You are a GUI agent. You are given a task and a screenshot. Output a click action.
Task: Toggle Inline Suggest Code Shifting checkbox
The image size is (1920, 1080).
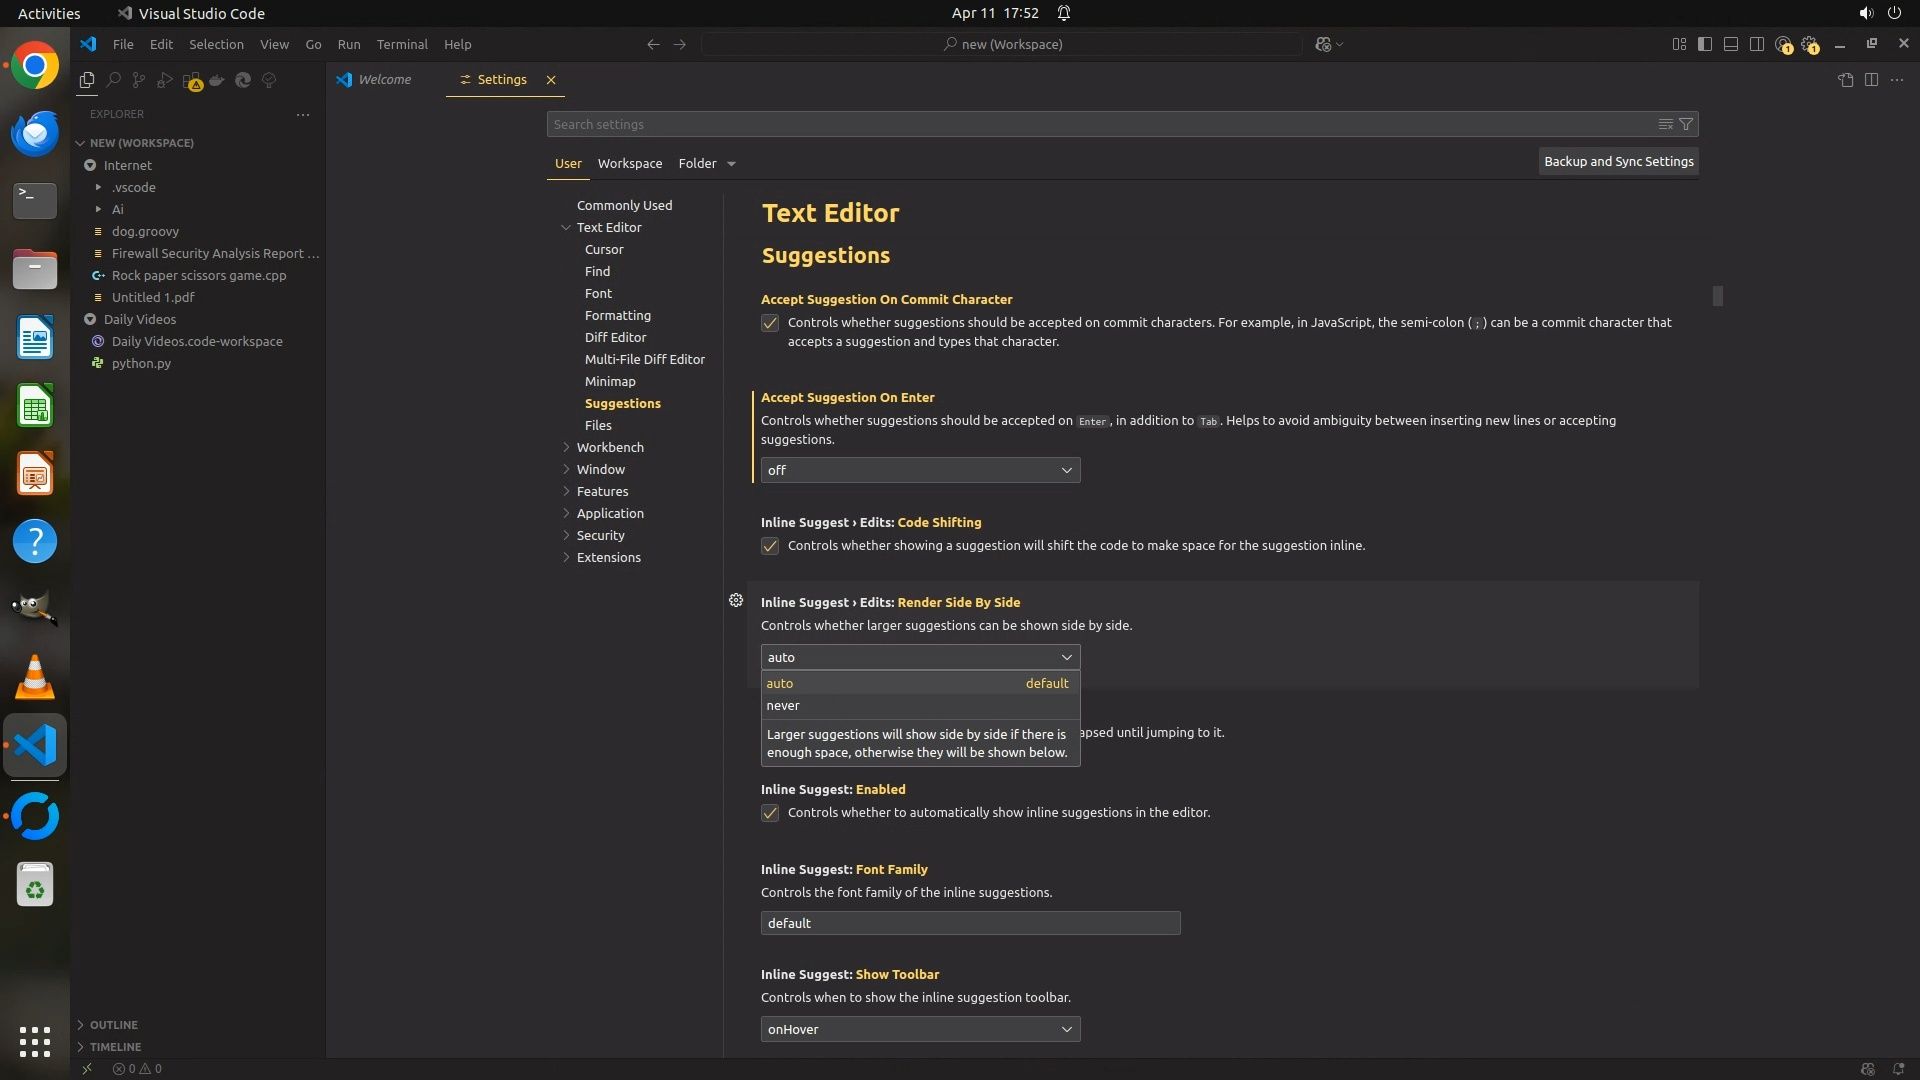[x=770, y=546]
